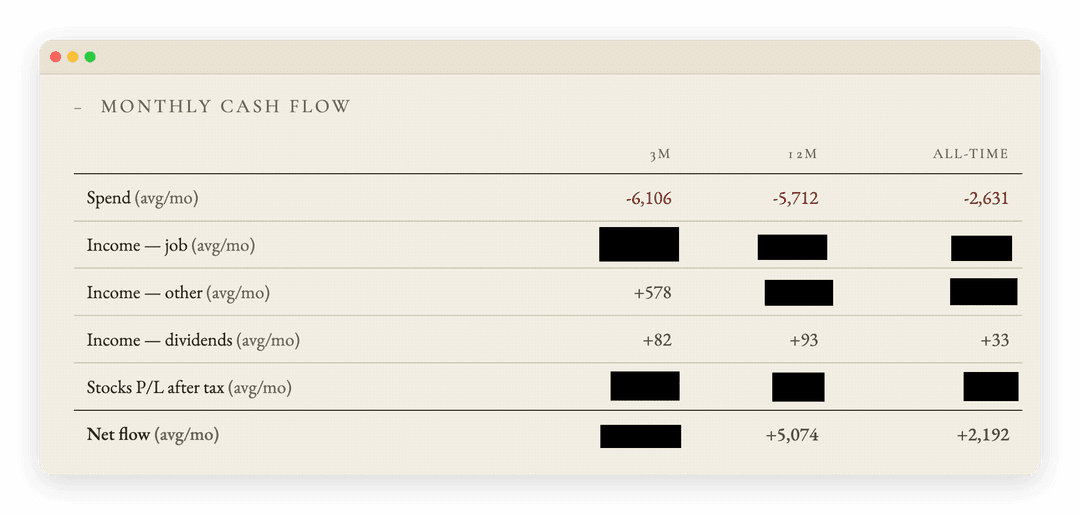Image resolution: width=1080 pixels, height=515 pixels.
Task: Click the Spend (avg/mo) row label
Action: pos(143,198)
